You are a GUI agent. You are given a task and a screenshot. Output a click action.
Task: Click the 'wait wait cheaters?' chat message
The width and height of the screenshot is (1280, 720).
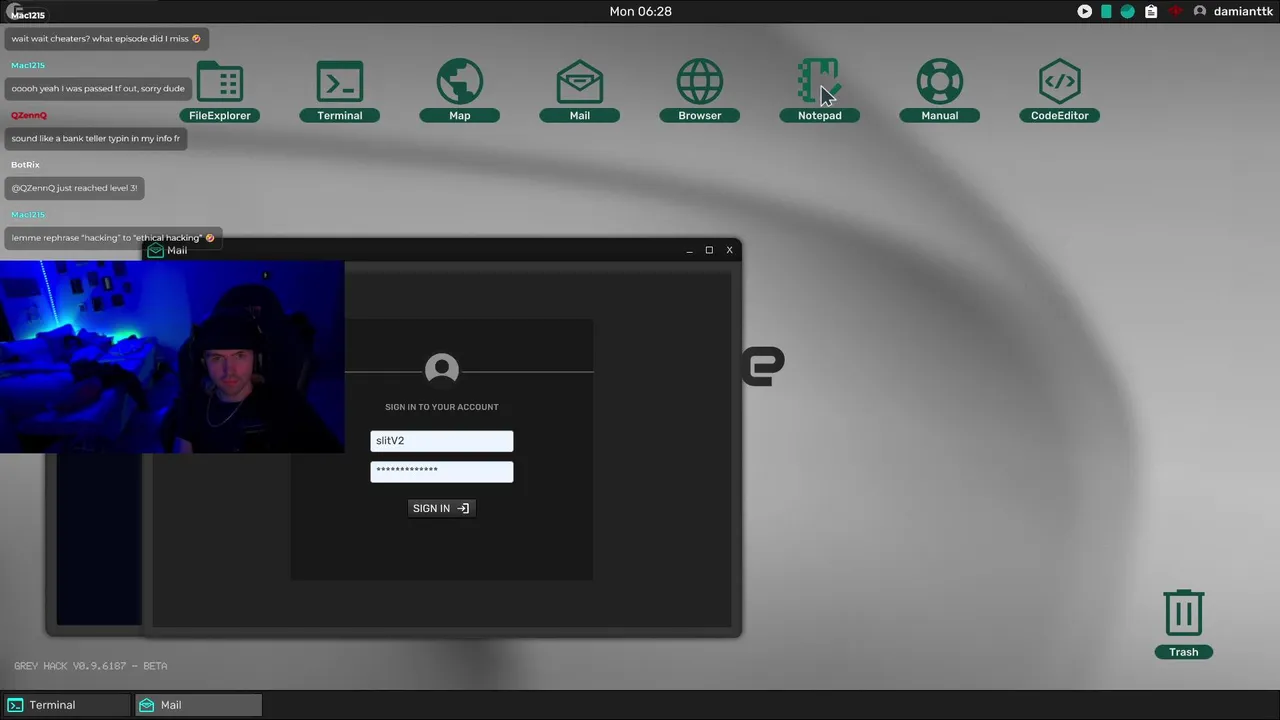coord(106,39)
